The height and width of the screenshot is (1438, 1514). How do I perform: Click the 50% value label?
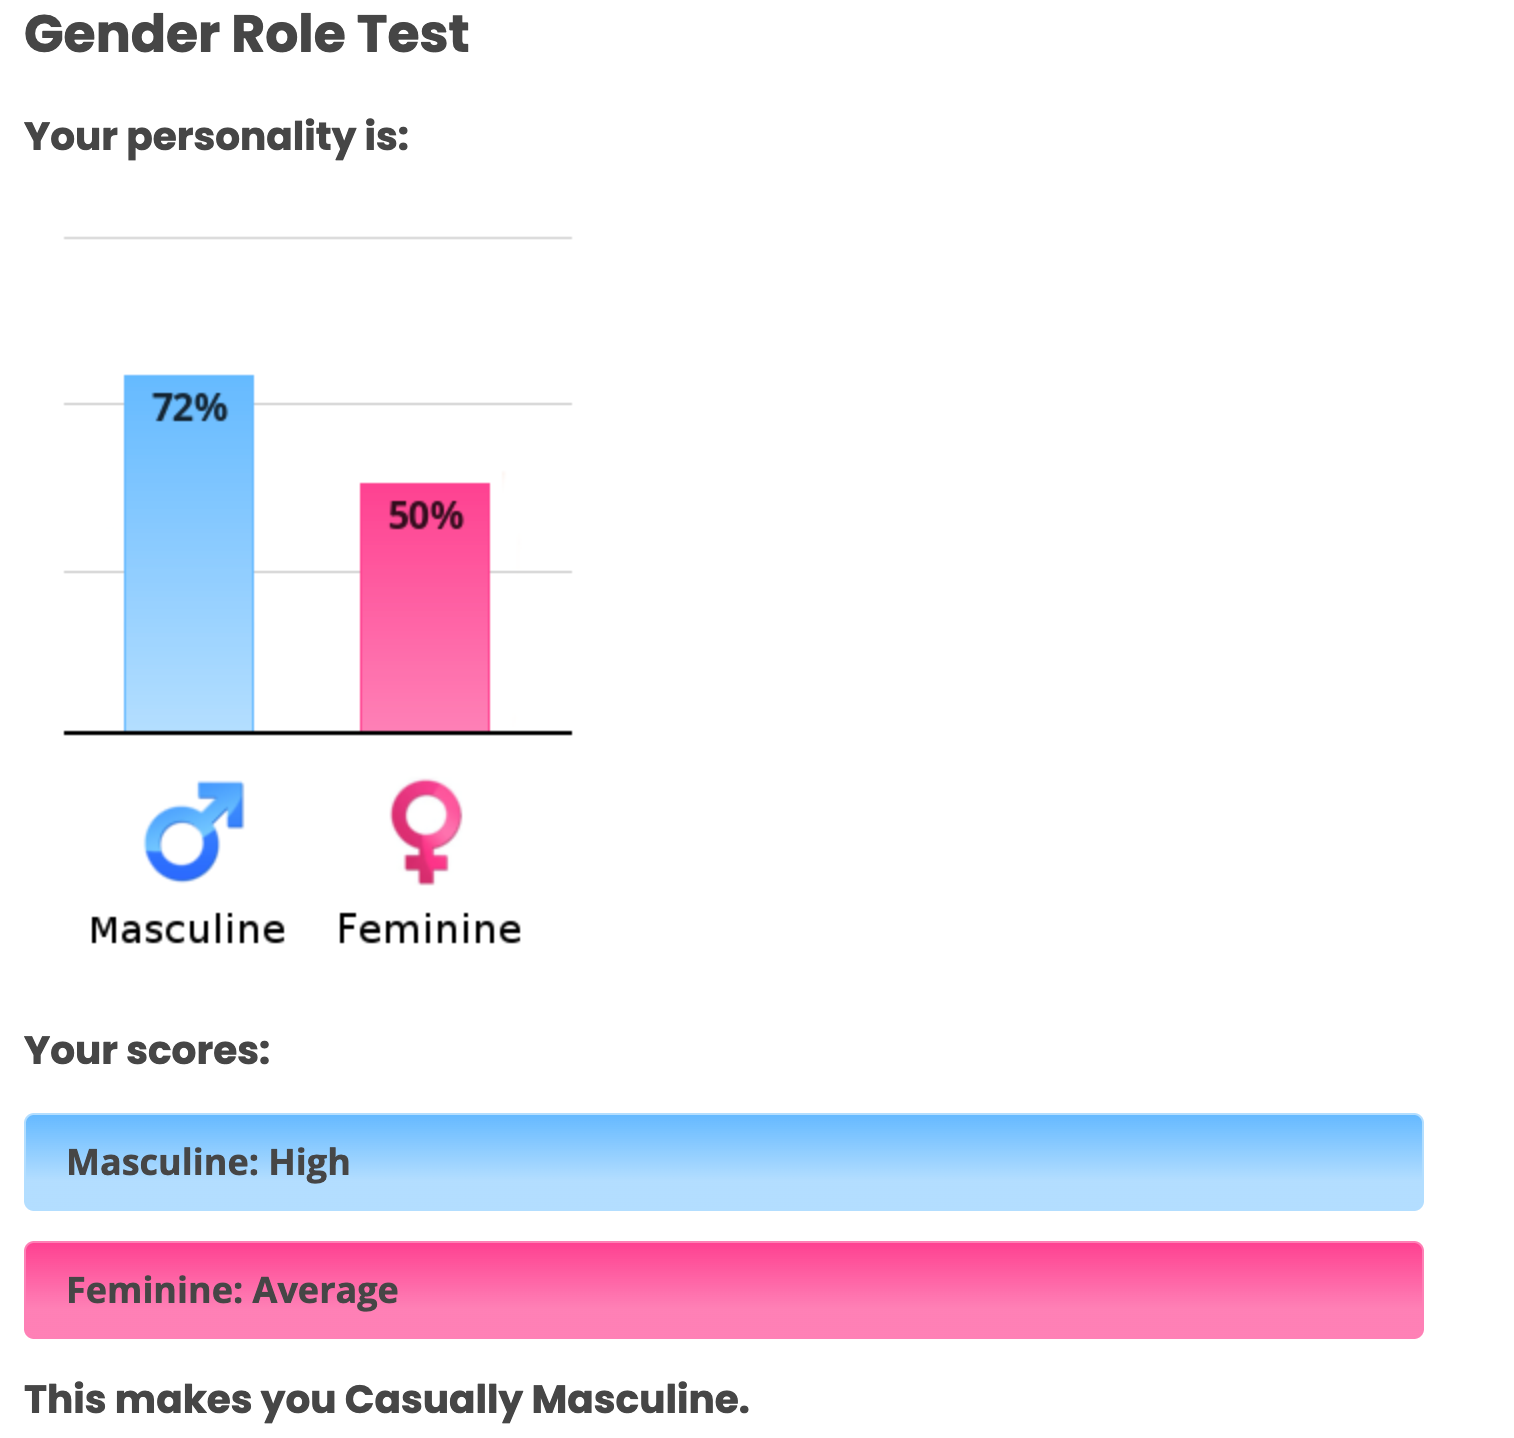426,516
